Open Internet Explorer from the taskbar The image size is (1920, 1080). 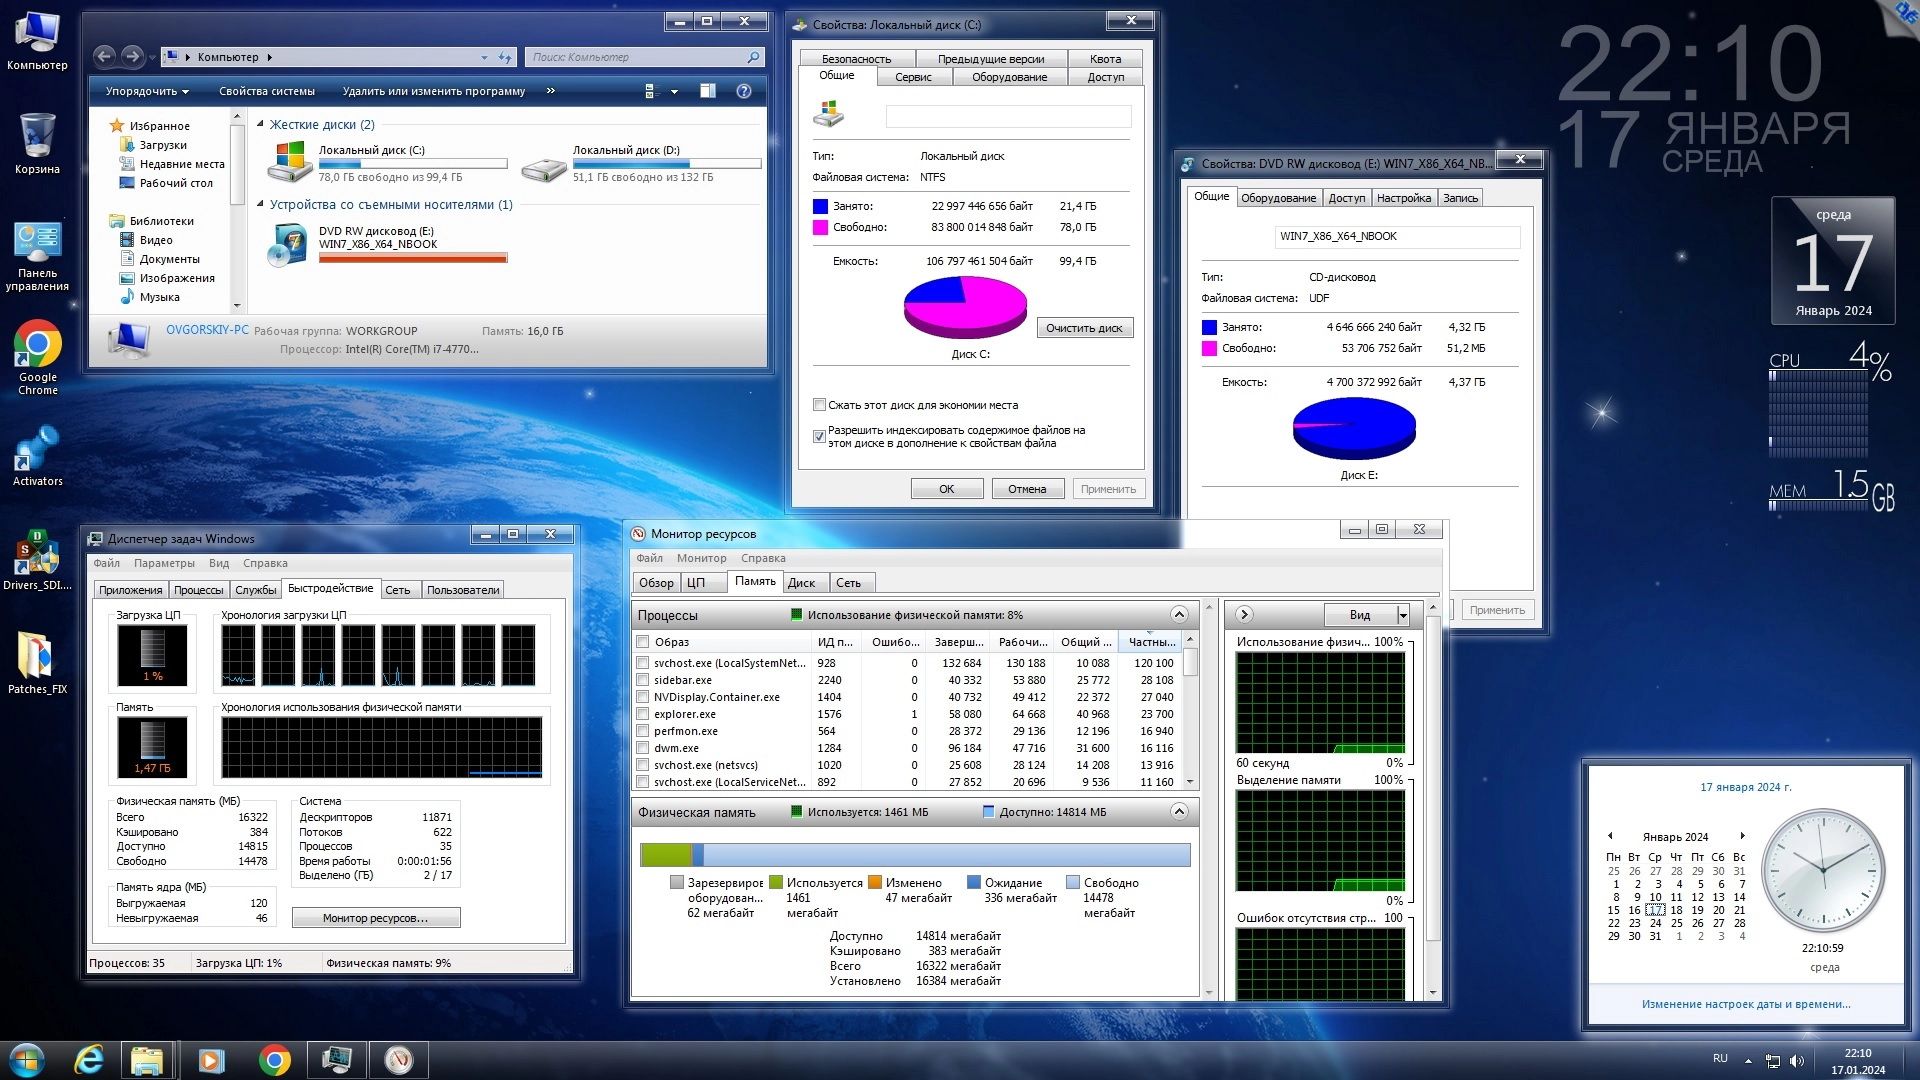pyautogui.click(x=89, y=1060)
